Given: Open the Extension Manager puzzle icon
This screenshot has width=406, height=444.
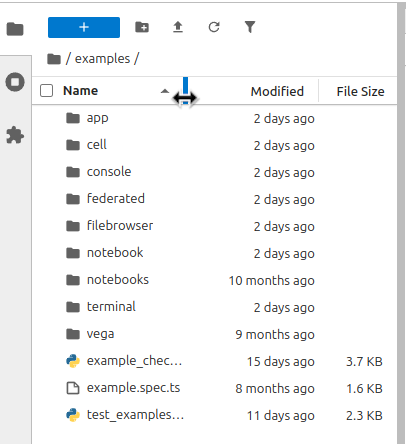Looking at the screenshot, I should pyautogui.click(x=15, y=135).
